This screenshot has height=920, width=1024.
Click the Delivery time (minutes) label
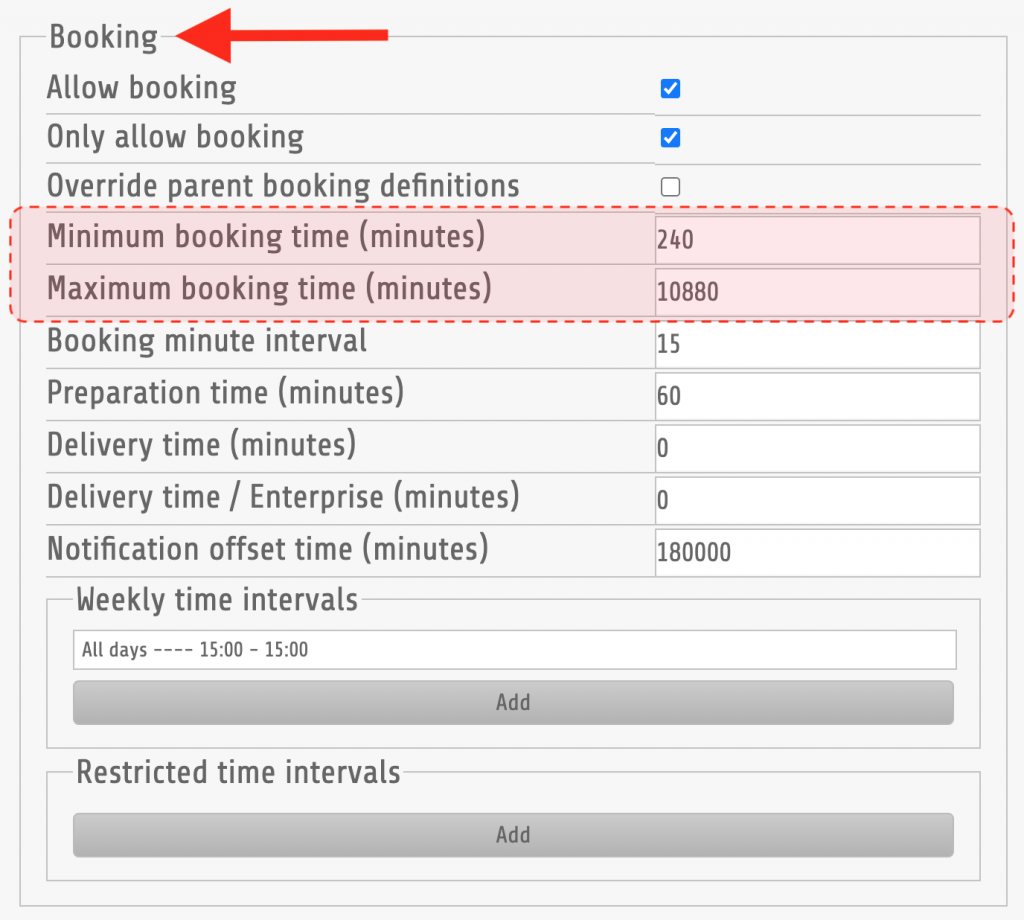tap(202, 445)
